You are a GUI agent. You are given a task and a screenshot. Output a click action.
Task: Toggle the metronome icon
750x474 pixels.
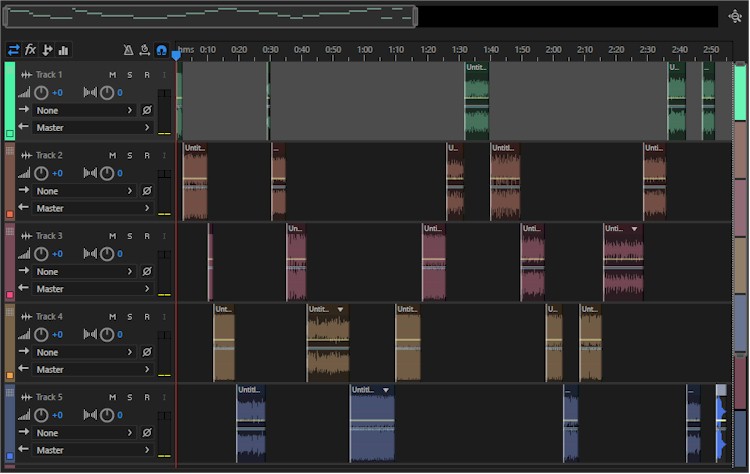(x=128, y=50)
